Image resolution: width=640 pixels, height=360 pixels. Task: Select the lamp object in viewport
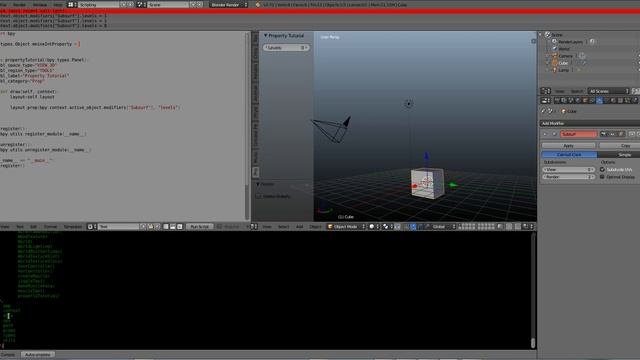(409, 104)
